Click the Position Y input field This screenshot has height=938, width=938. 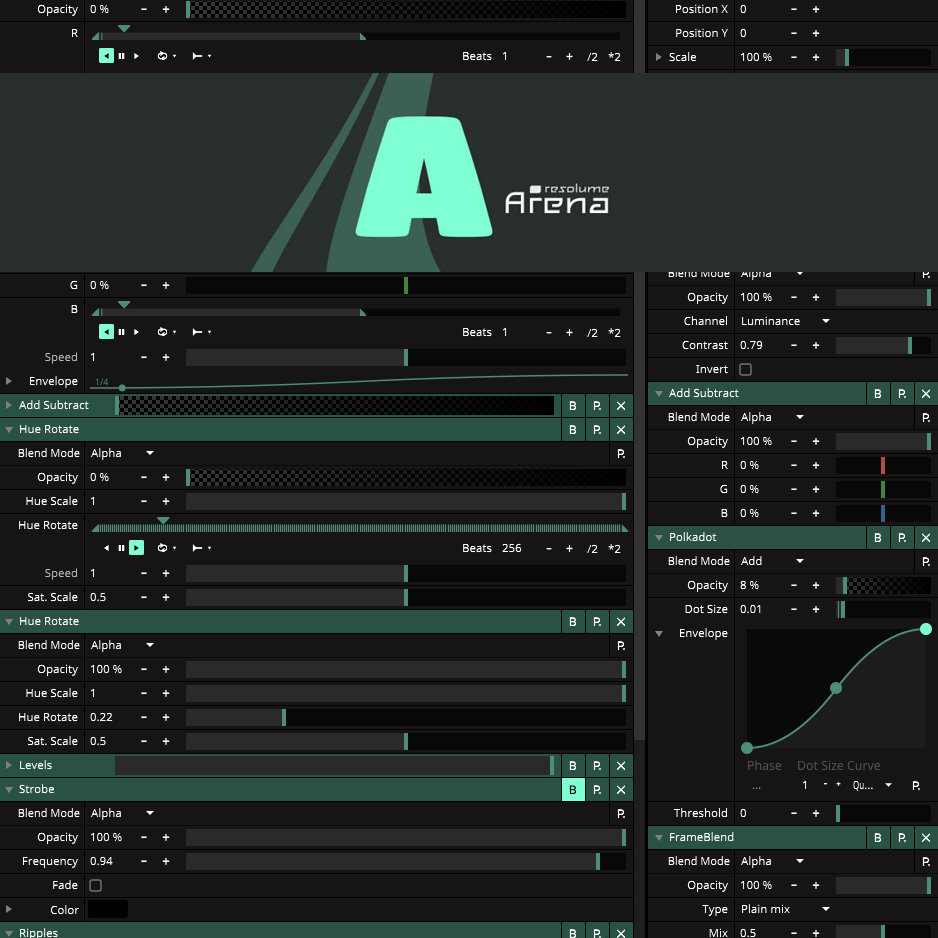pos(759,34)
